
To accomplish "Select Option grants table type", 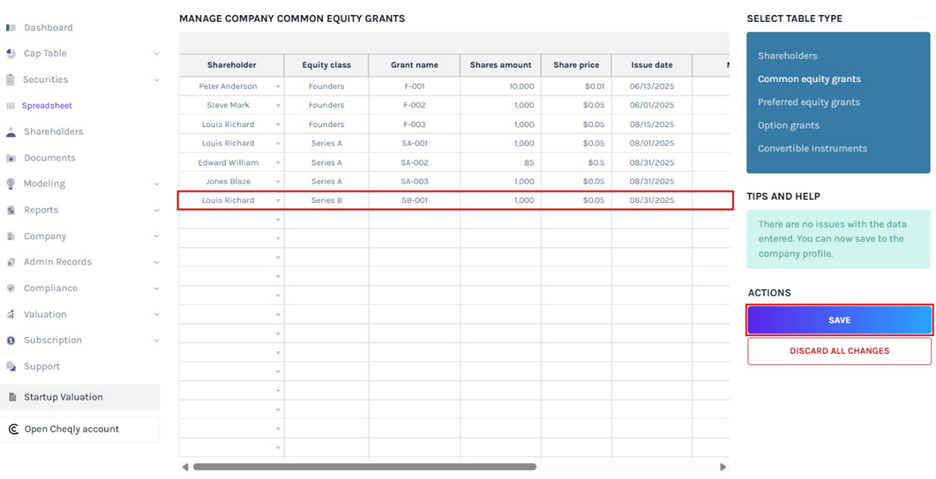I will coord(789,125).
